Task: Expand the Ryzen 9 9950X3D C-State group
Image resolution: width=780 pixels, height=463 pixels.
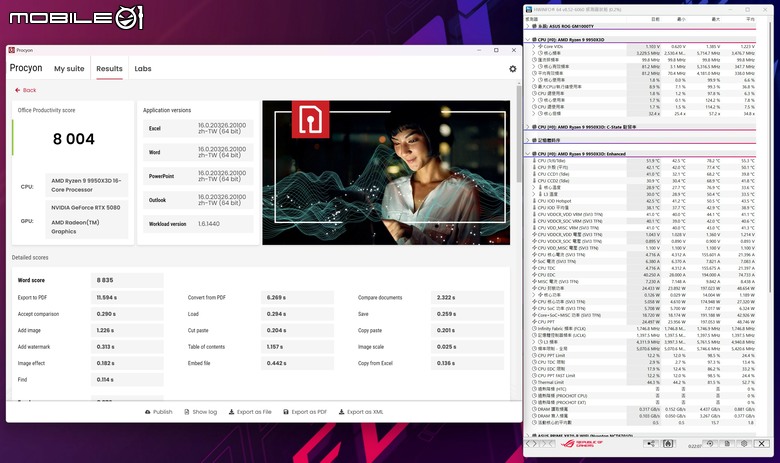Action: click(x=528, y=127)
